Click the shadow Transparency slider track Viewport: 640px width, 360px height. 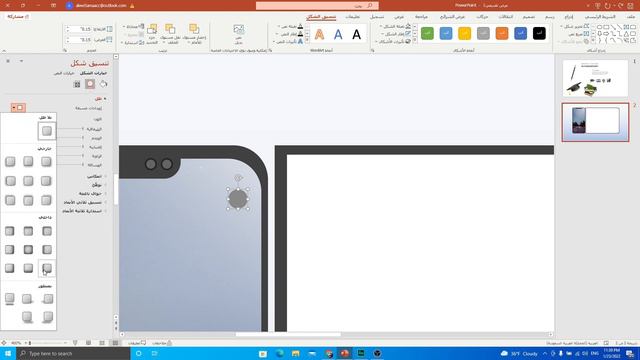(x=70, y=129)
